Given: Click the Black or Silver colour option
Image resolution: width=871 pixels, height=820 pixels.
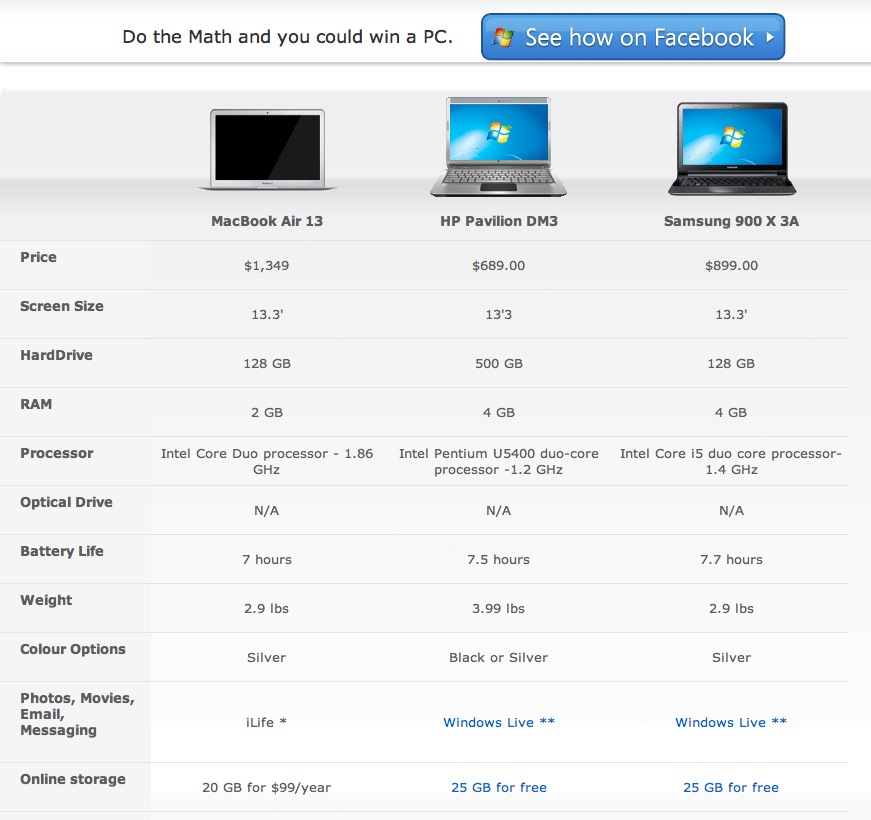Looking at the screenshot, I should 499,657.
